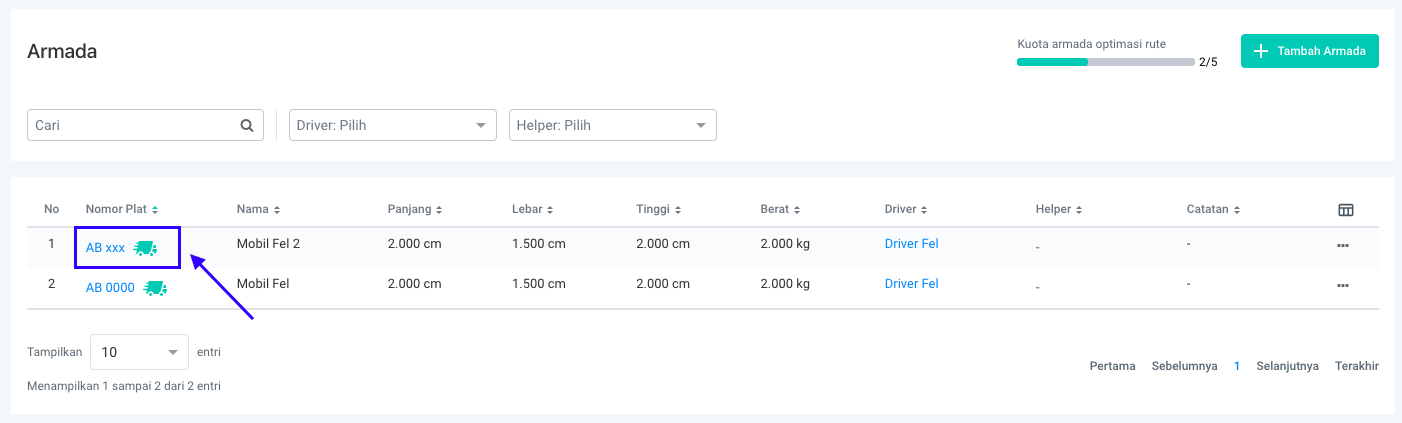Viewport: 1402px width, 423px height.
Task: Sort the table by Panjang column
Action: pyautogui.click(x=415, y=210)
